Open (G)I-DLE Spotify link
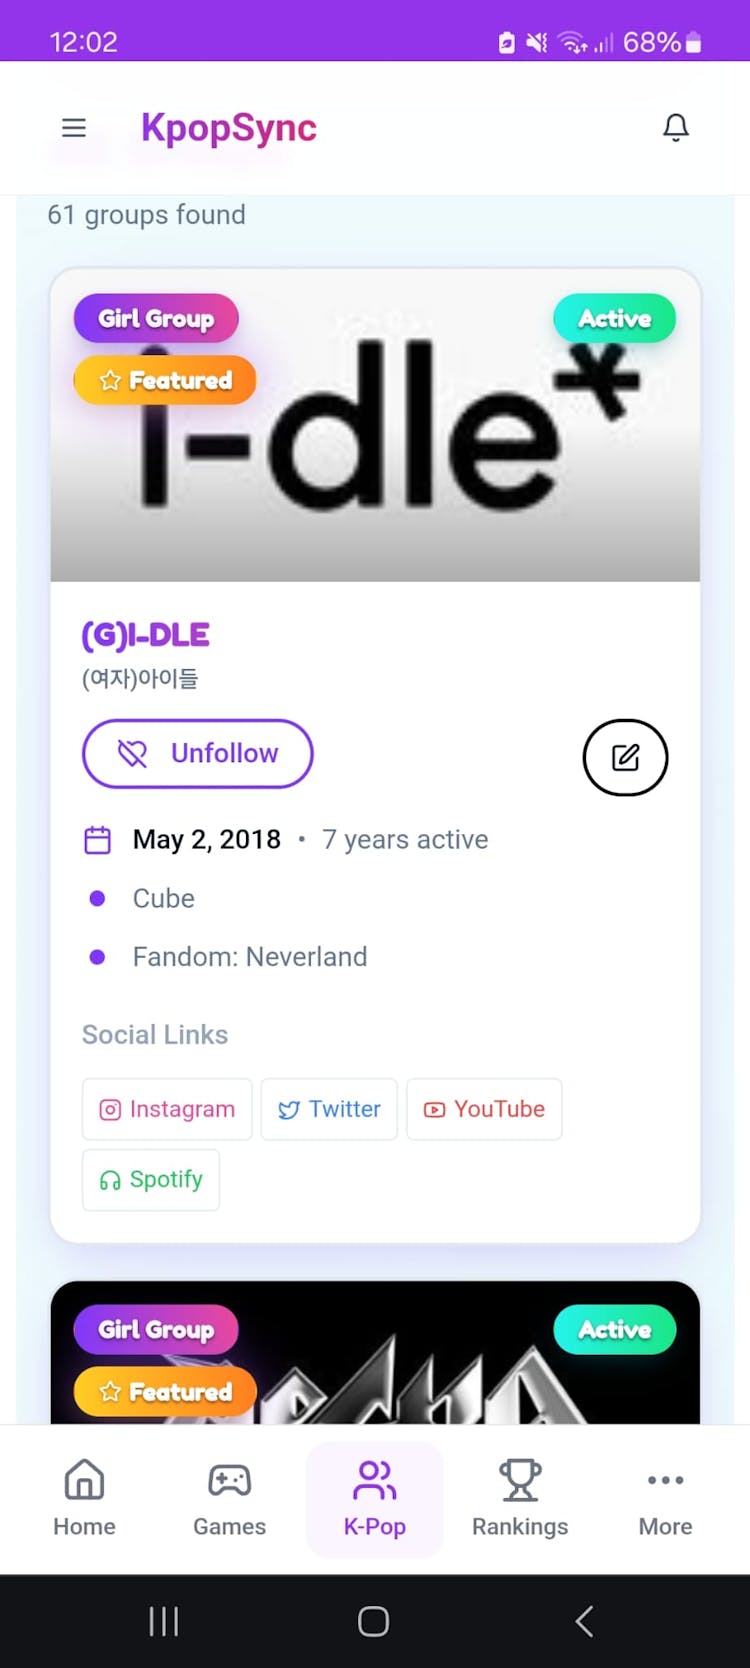Screen dimensions: 750x1668 [x=151, y=1180]
